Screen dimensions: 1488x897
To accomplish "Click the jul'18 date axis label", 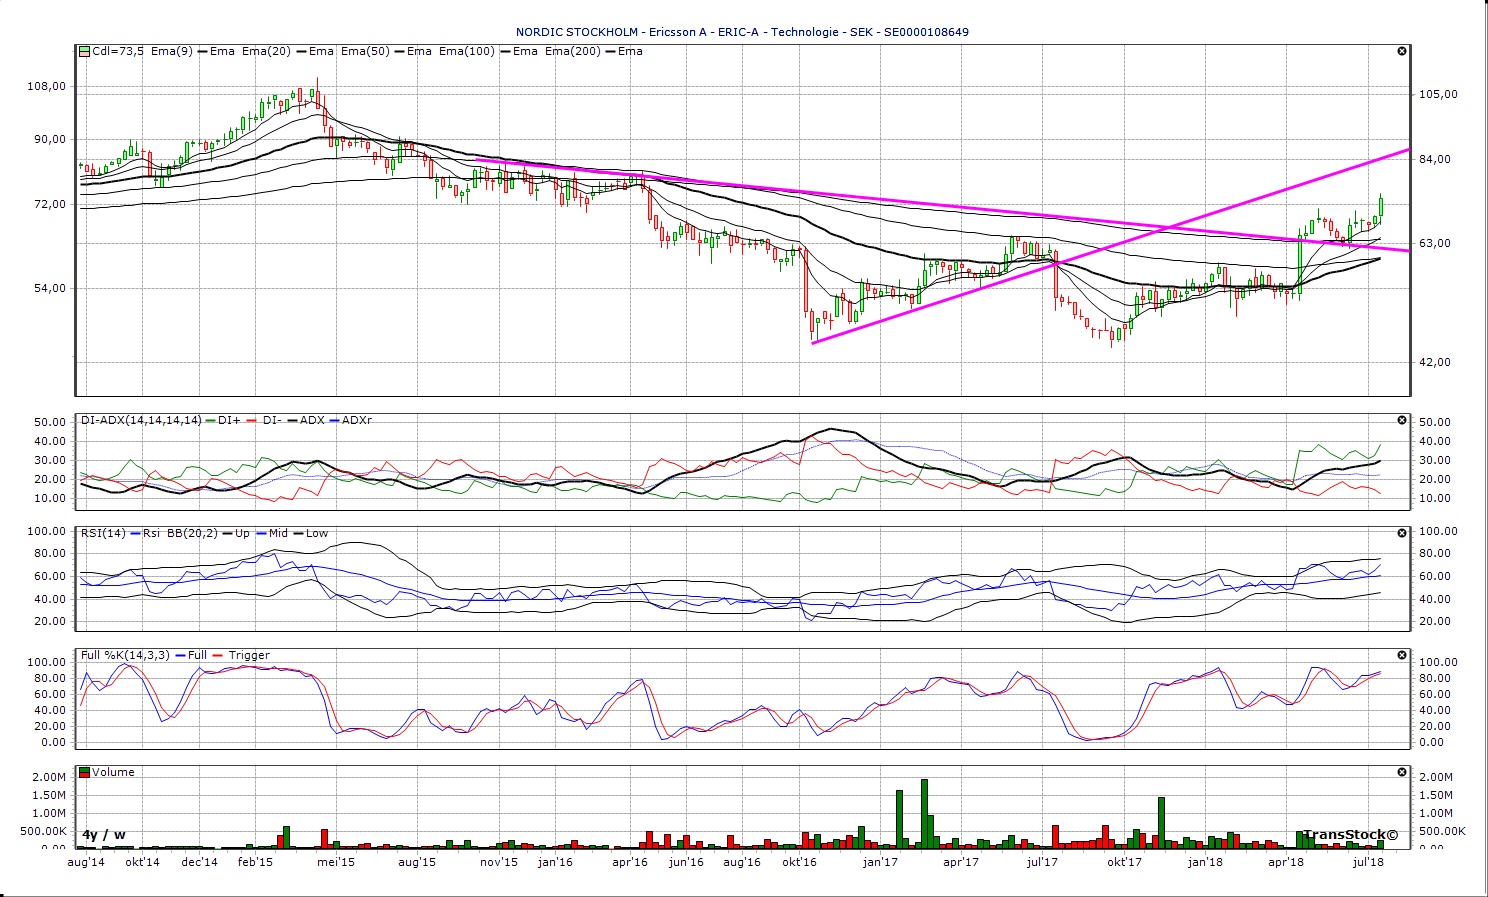I will point(1367,861).
